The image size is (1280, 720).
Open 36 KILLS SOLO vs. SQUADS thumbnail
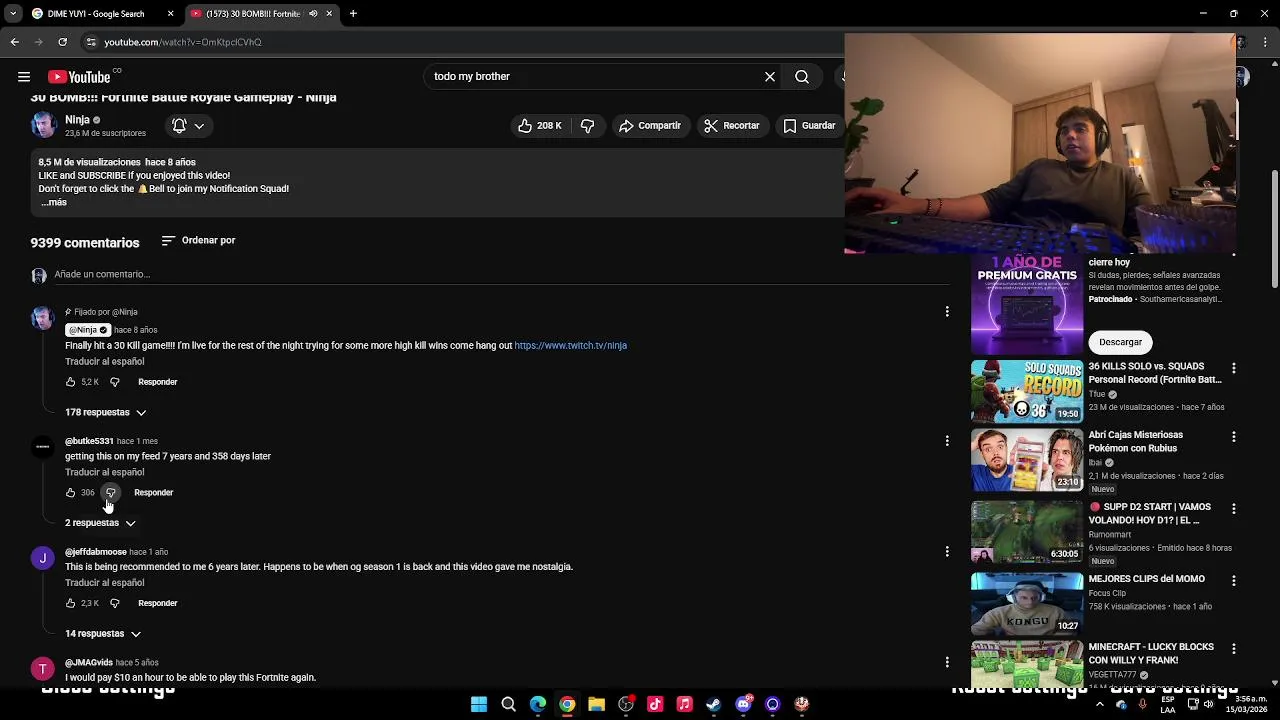point(1027,391)
